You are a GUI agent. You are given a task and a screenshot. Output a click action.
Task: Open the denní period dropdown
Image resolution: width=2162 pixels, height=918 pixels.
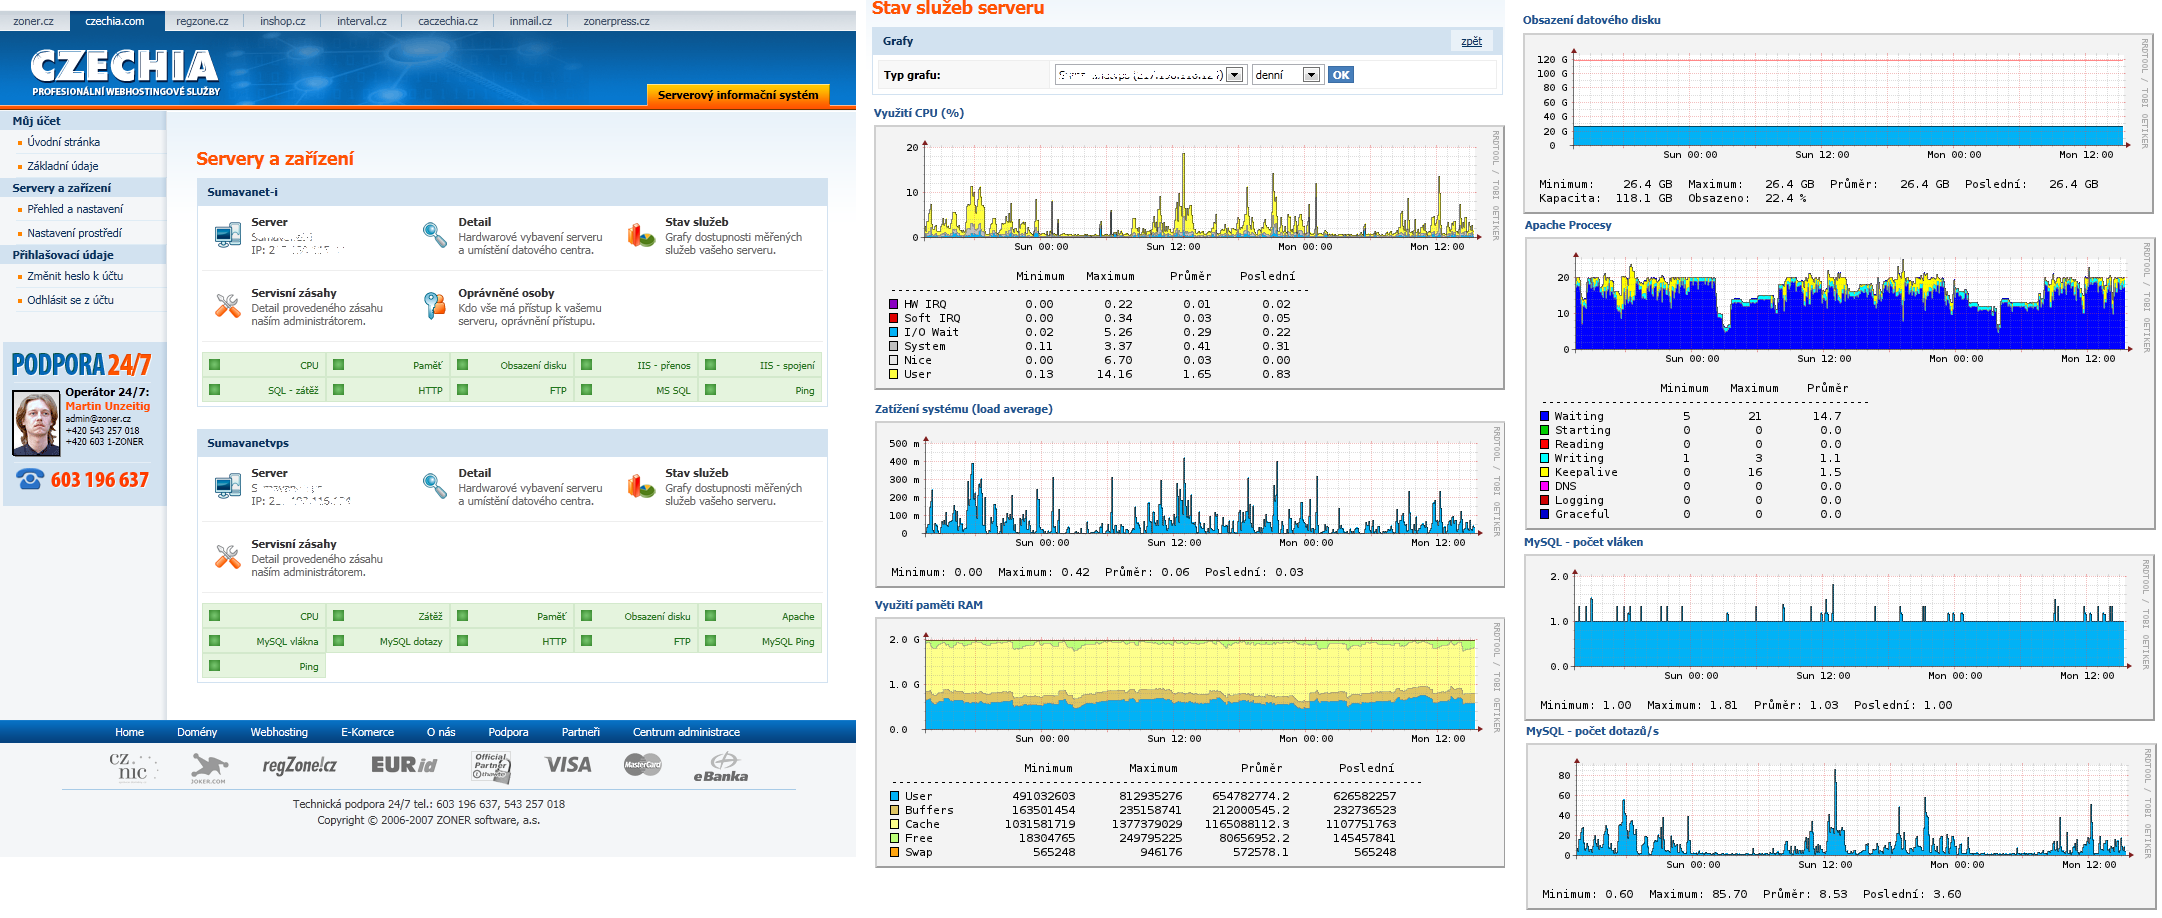pos(1287,75)
